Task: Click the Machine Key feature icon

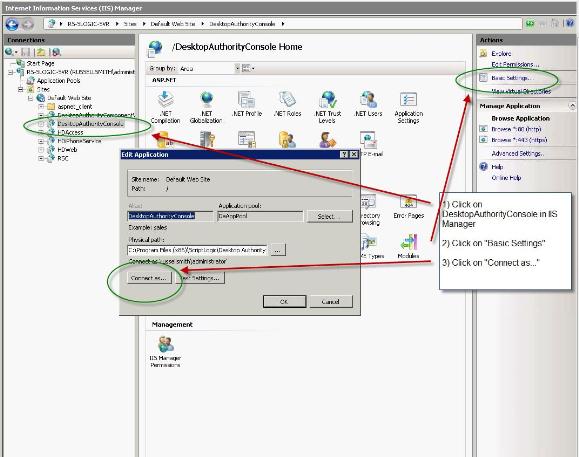Action: tap(207, 140)
